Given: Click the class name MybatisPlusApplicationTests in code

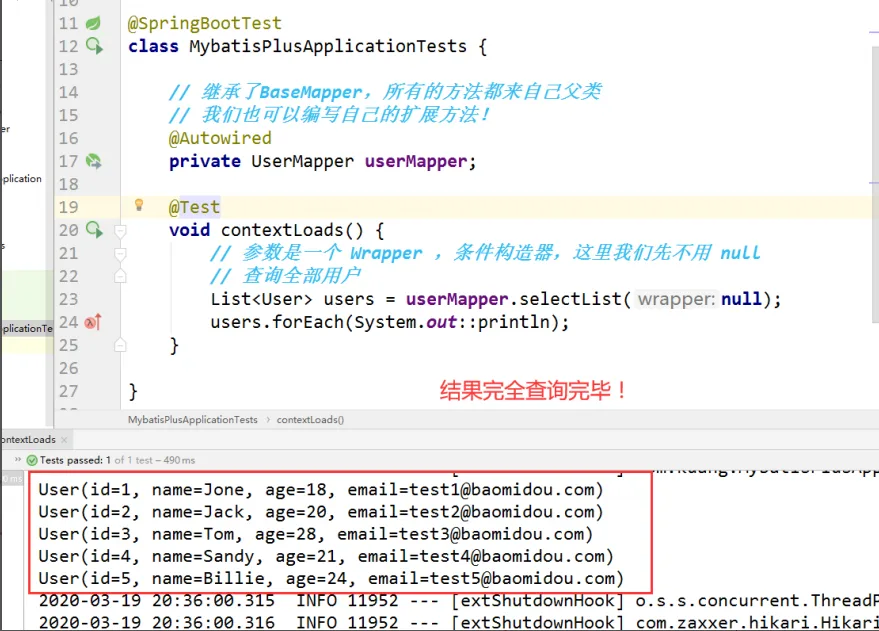Looking at the screenshot, I should click(x=327, y=47).
